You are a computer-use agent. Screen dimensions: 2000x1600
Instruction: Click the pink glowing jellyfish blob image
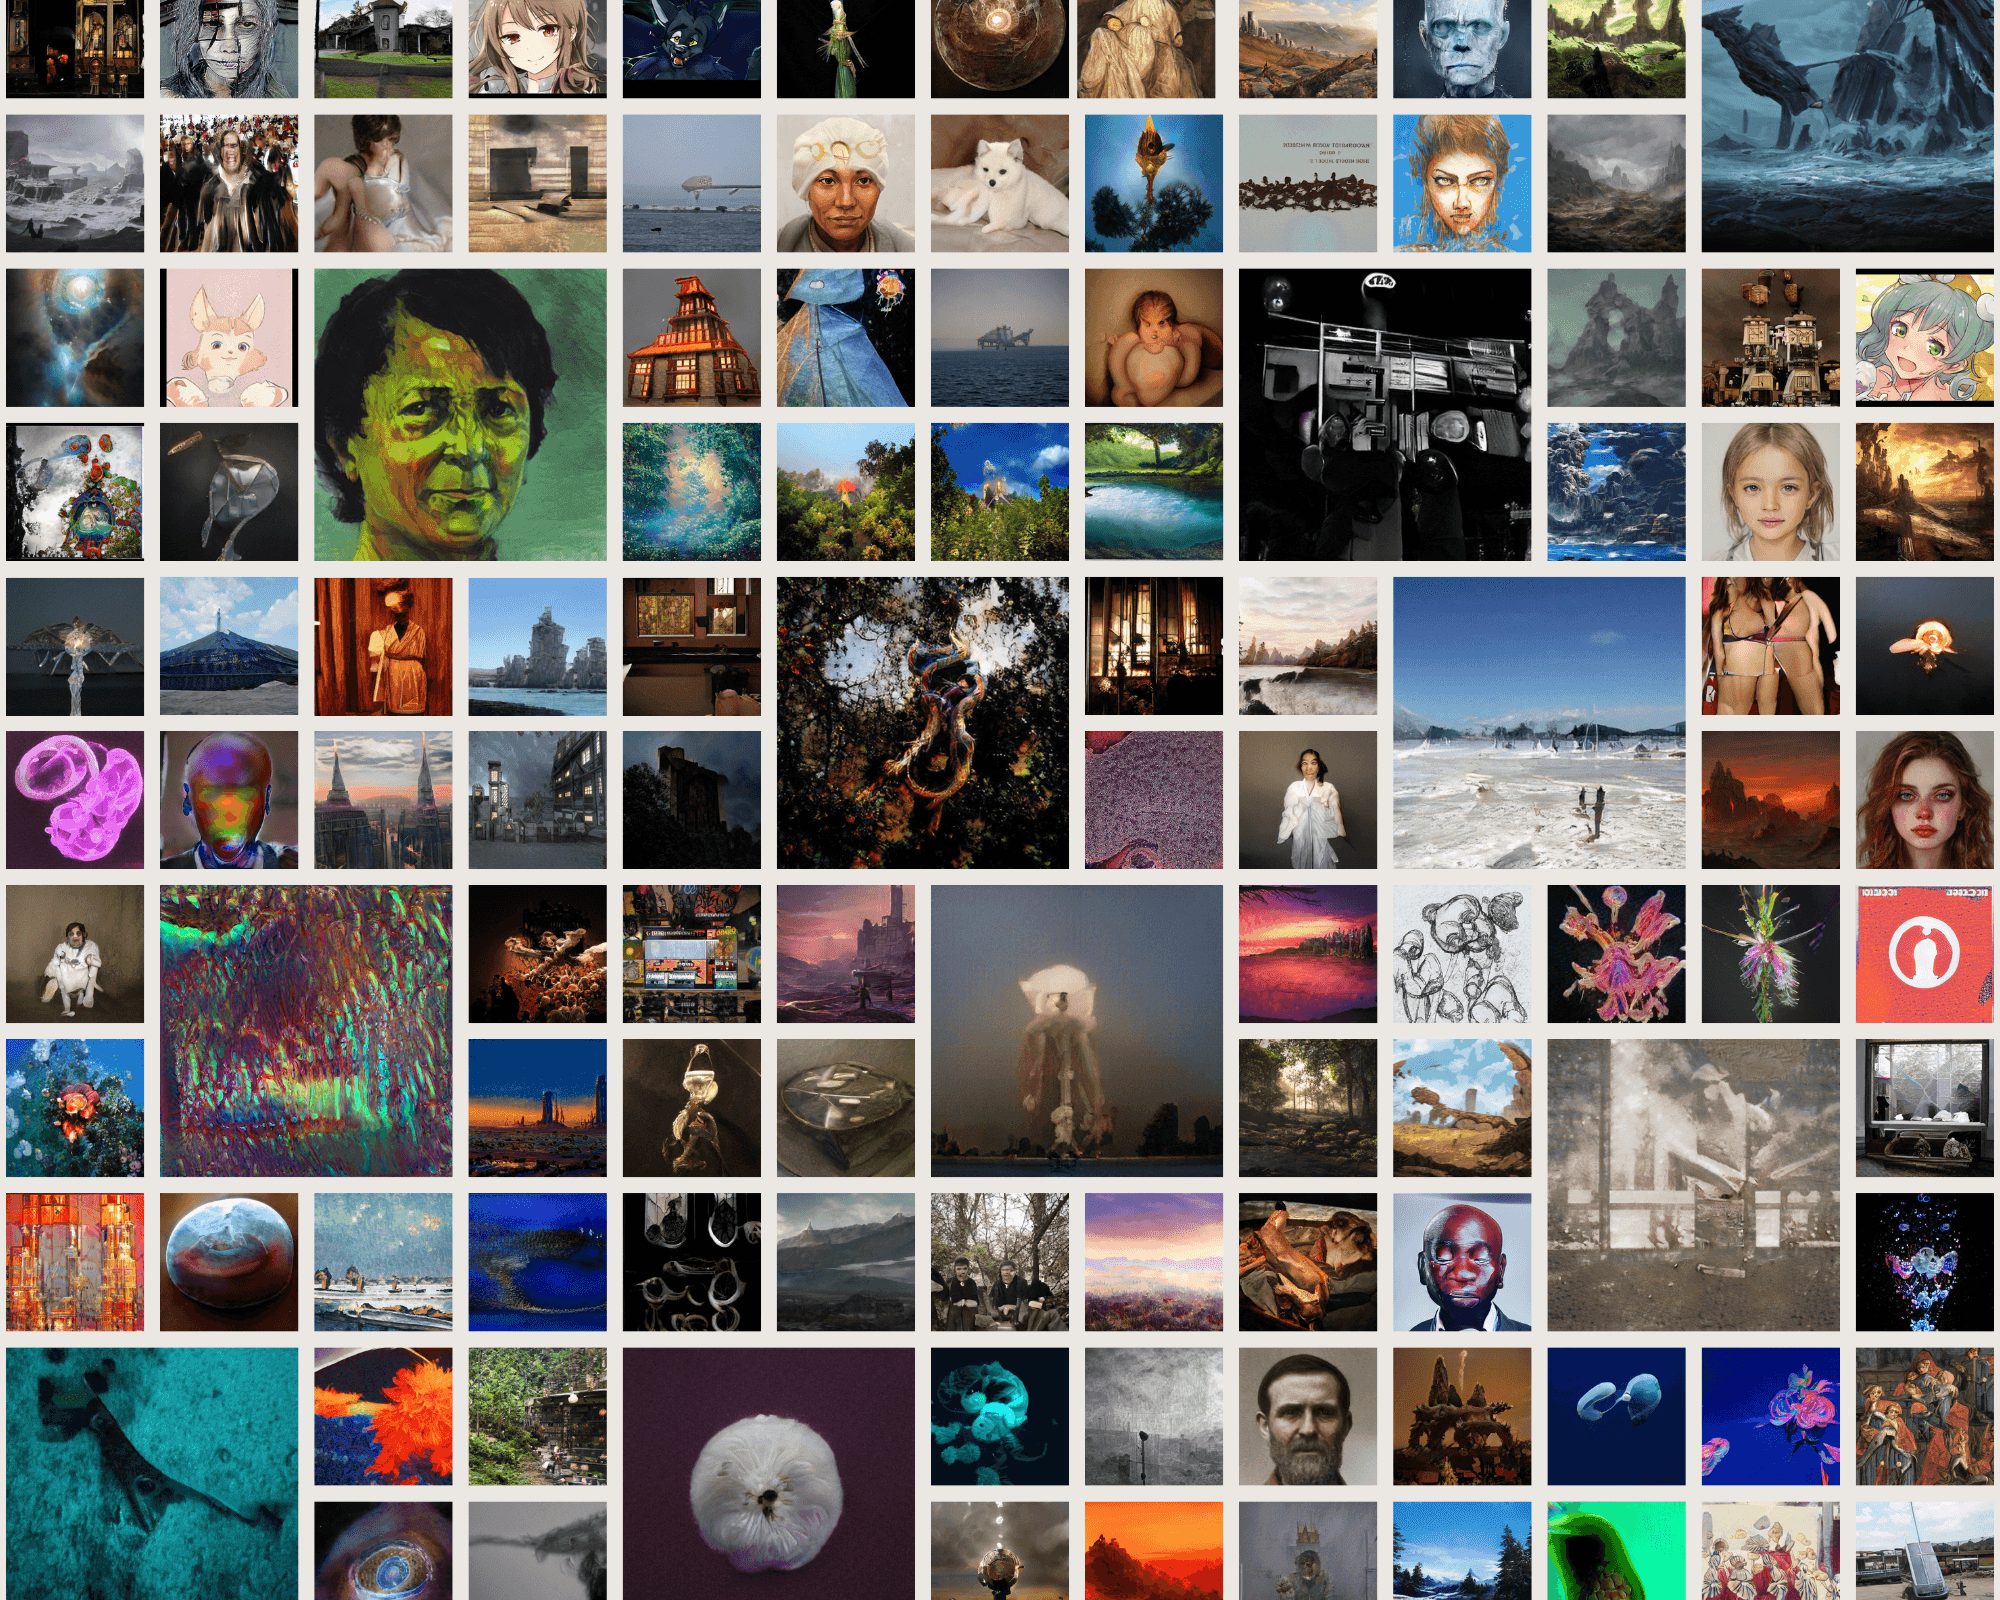(x=75, y=799)
